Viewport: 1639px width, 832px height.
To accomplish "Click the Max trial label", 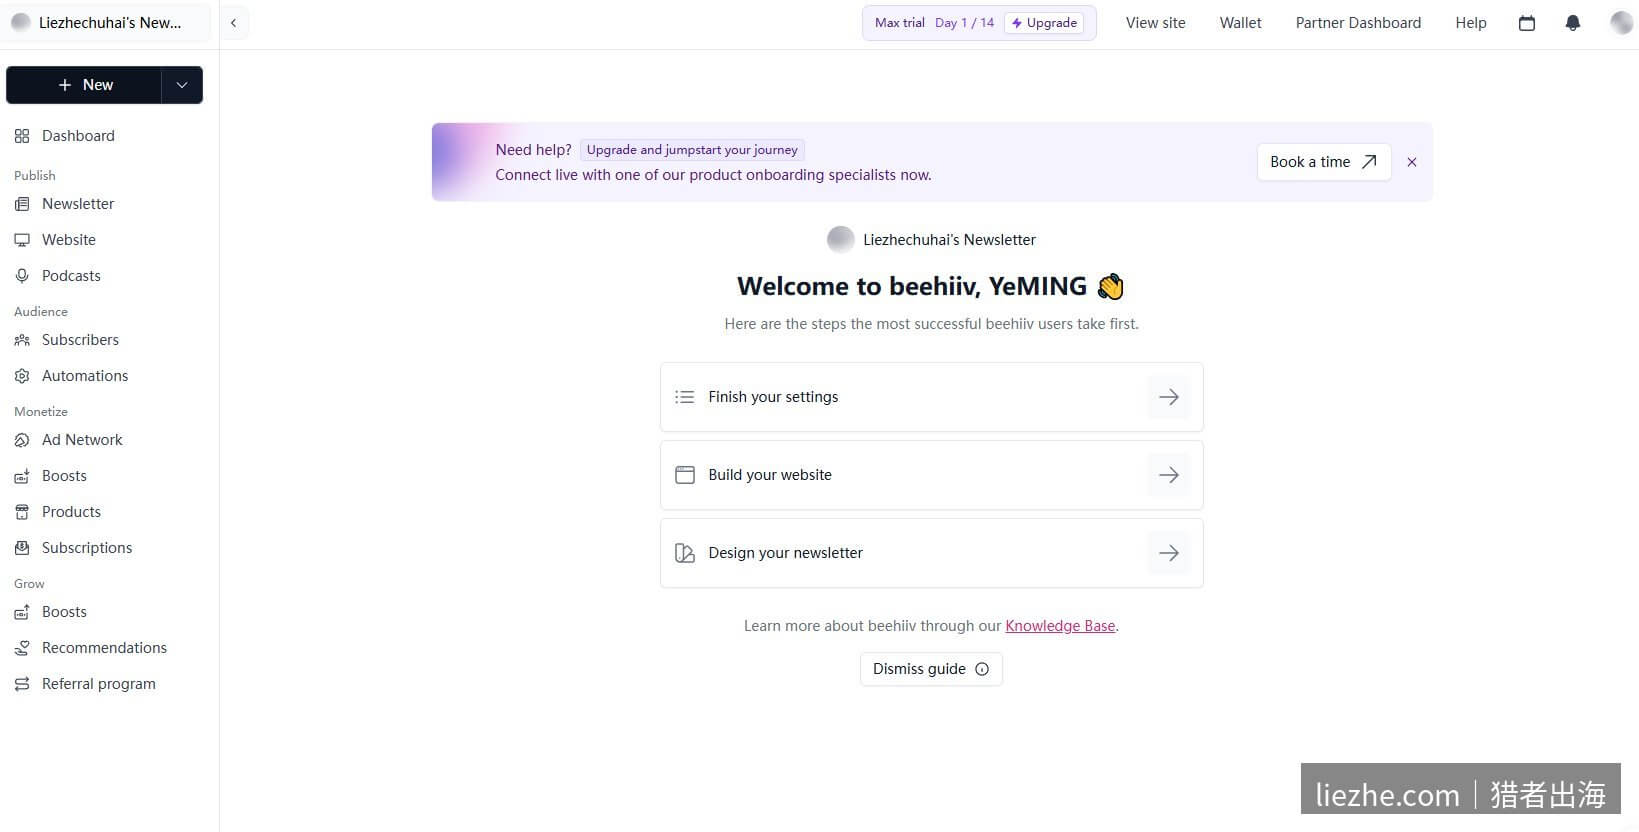I will tap(900, 23).
